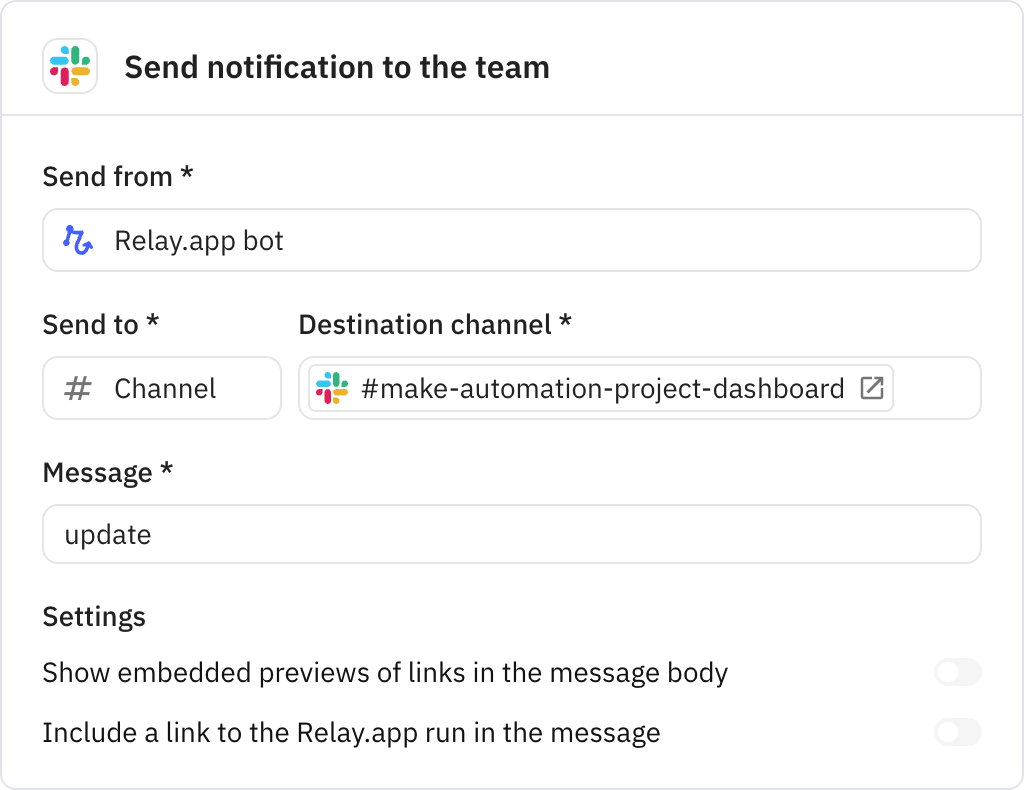
Task: Click the Slack icon beside the step title
Action: point(67,67)
